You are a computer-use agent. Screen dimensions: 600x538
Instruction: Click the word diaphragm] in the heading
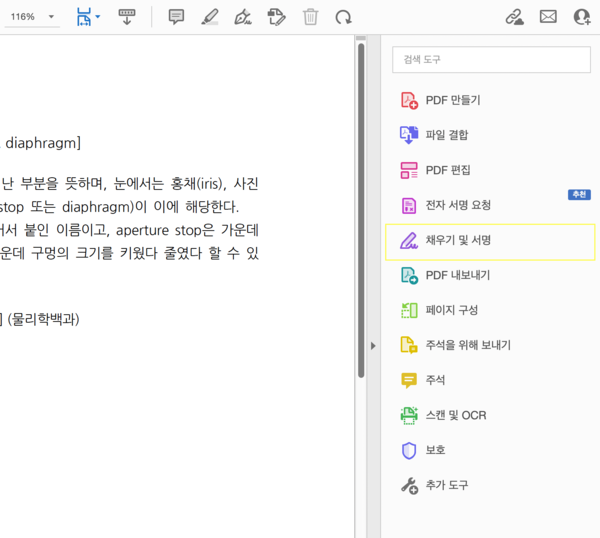coord(43,143)
